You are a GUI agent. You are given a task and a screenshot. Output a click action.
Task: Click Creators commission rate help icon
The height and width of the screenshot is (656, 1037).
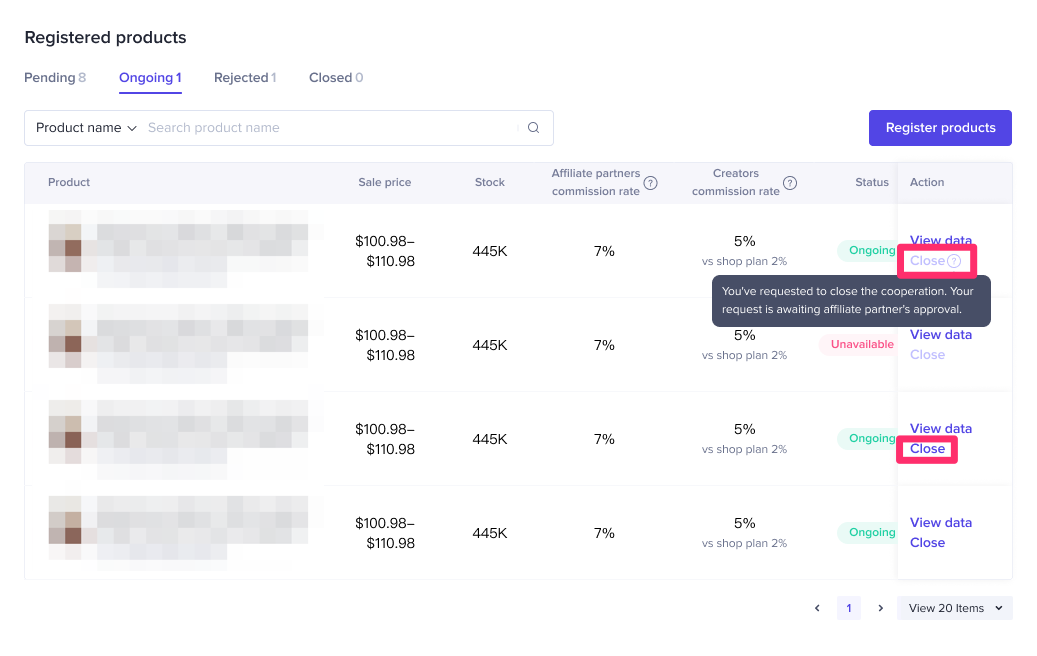[x=790, y=183]
